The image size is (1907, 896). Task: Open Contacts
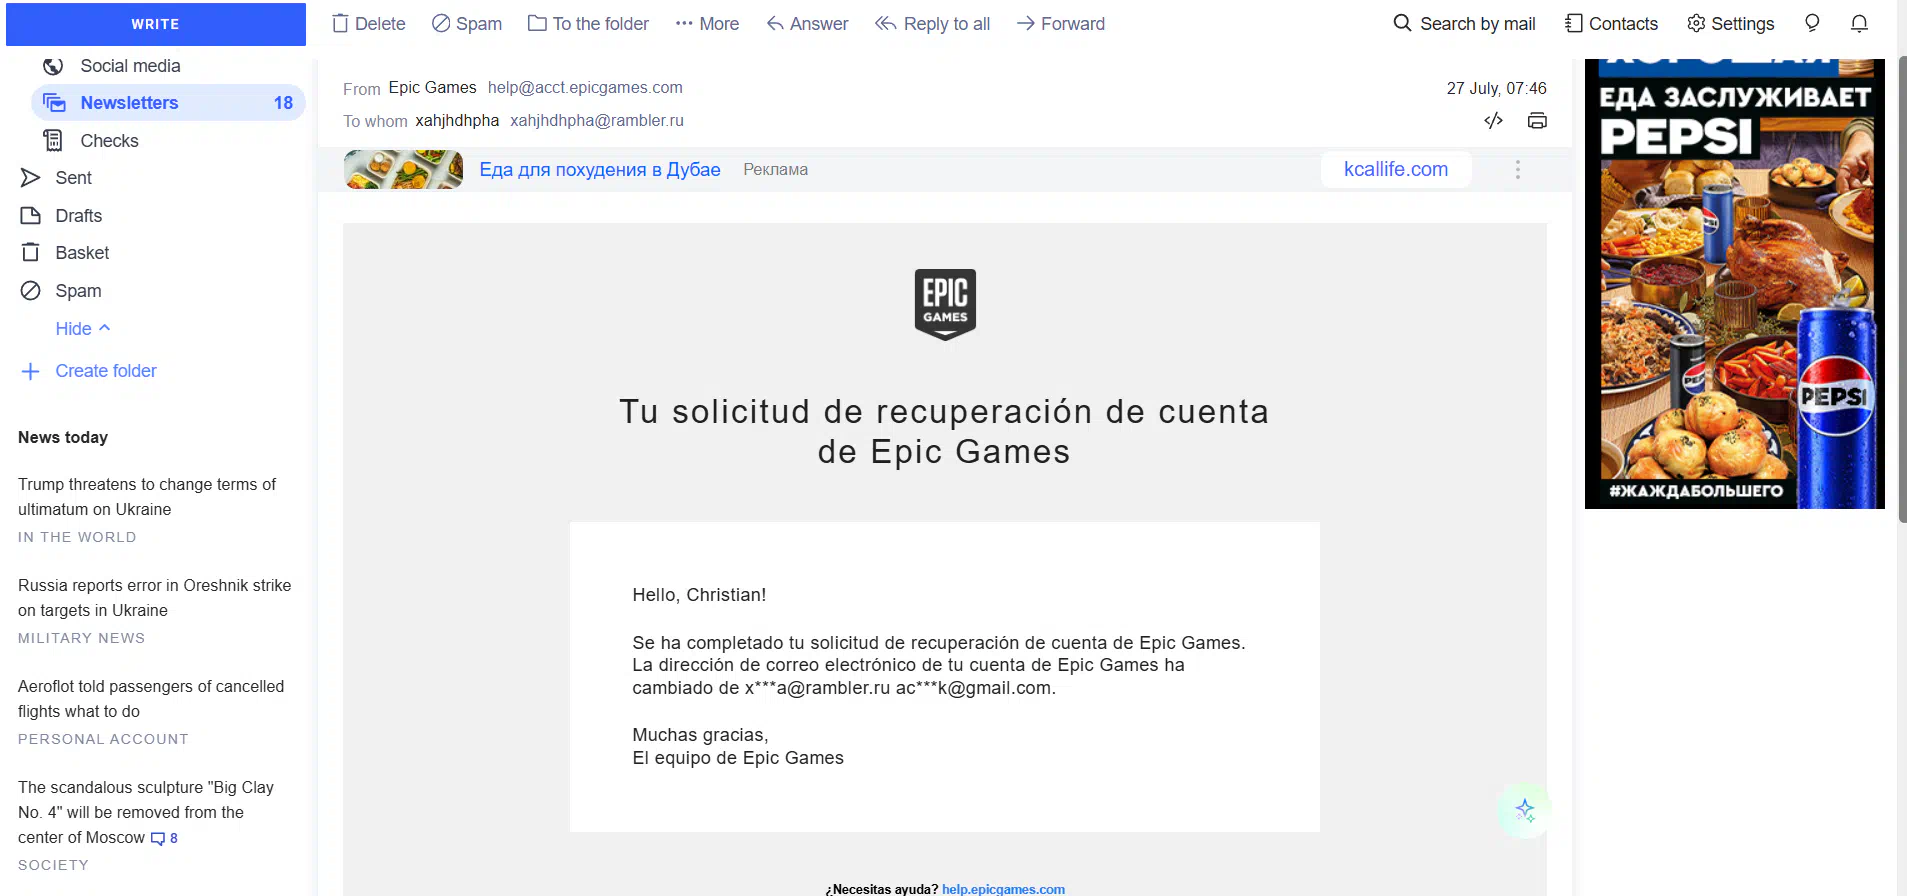(1611, 23)
